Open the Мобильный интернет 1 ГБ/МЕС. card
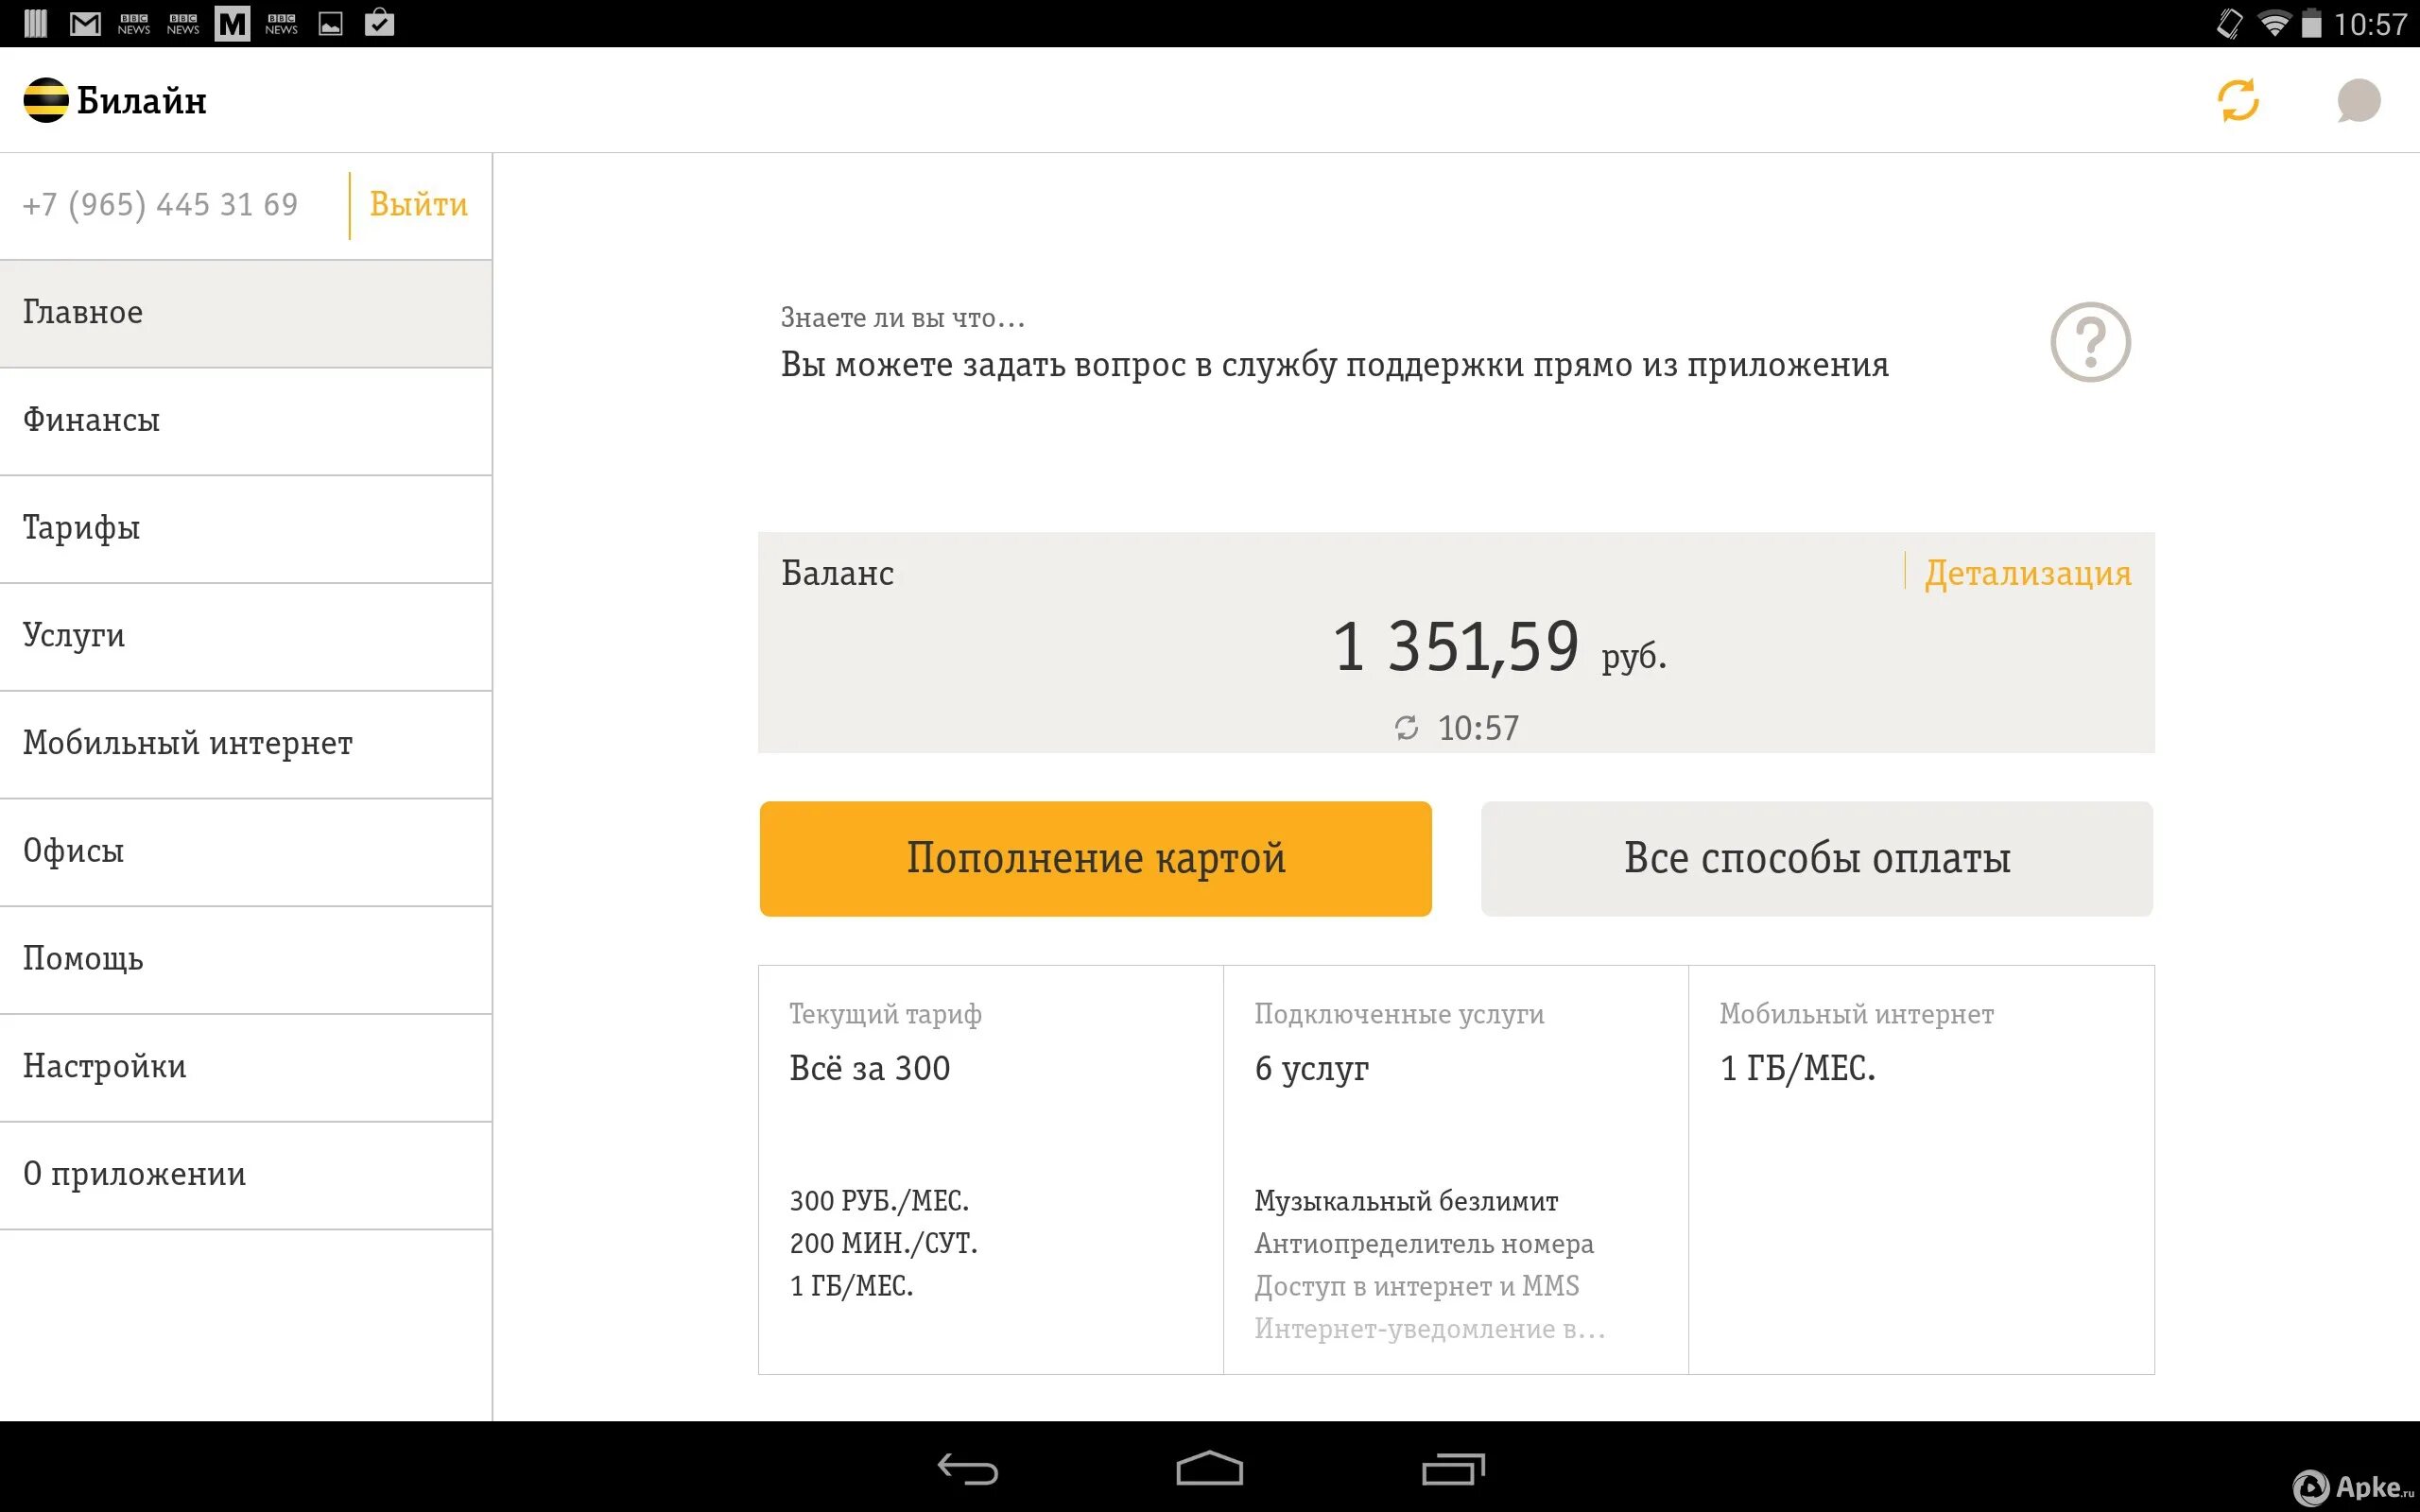2420x1512 pixels. (1921, 1169)
